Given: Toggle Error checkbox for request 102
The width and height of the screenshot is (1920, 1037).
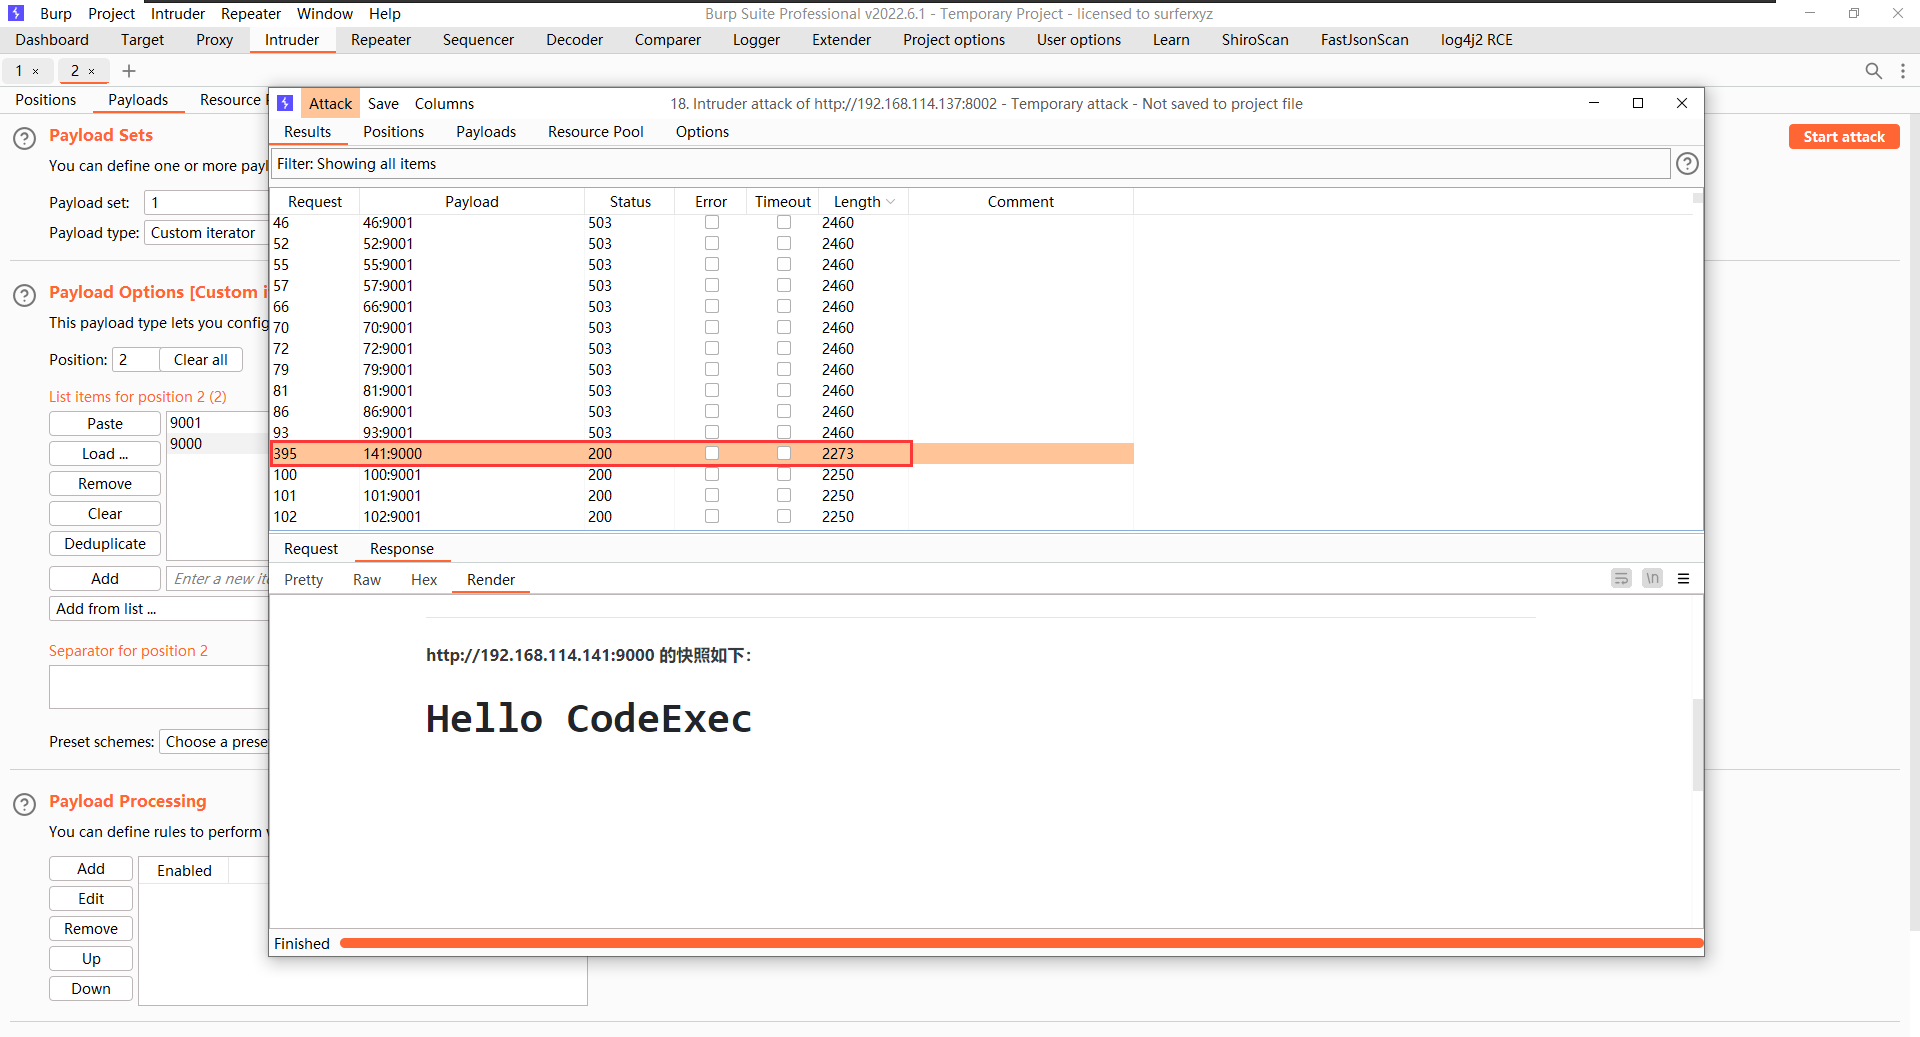Looking at the screenshot, I should point(712,516).
